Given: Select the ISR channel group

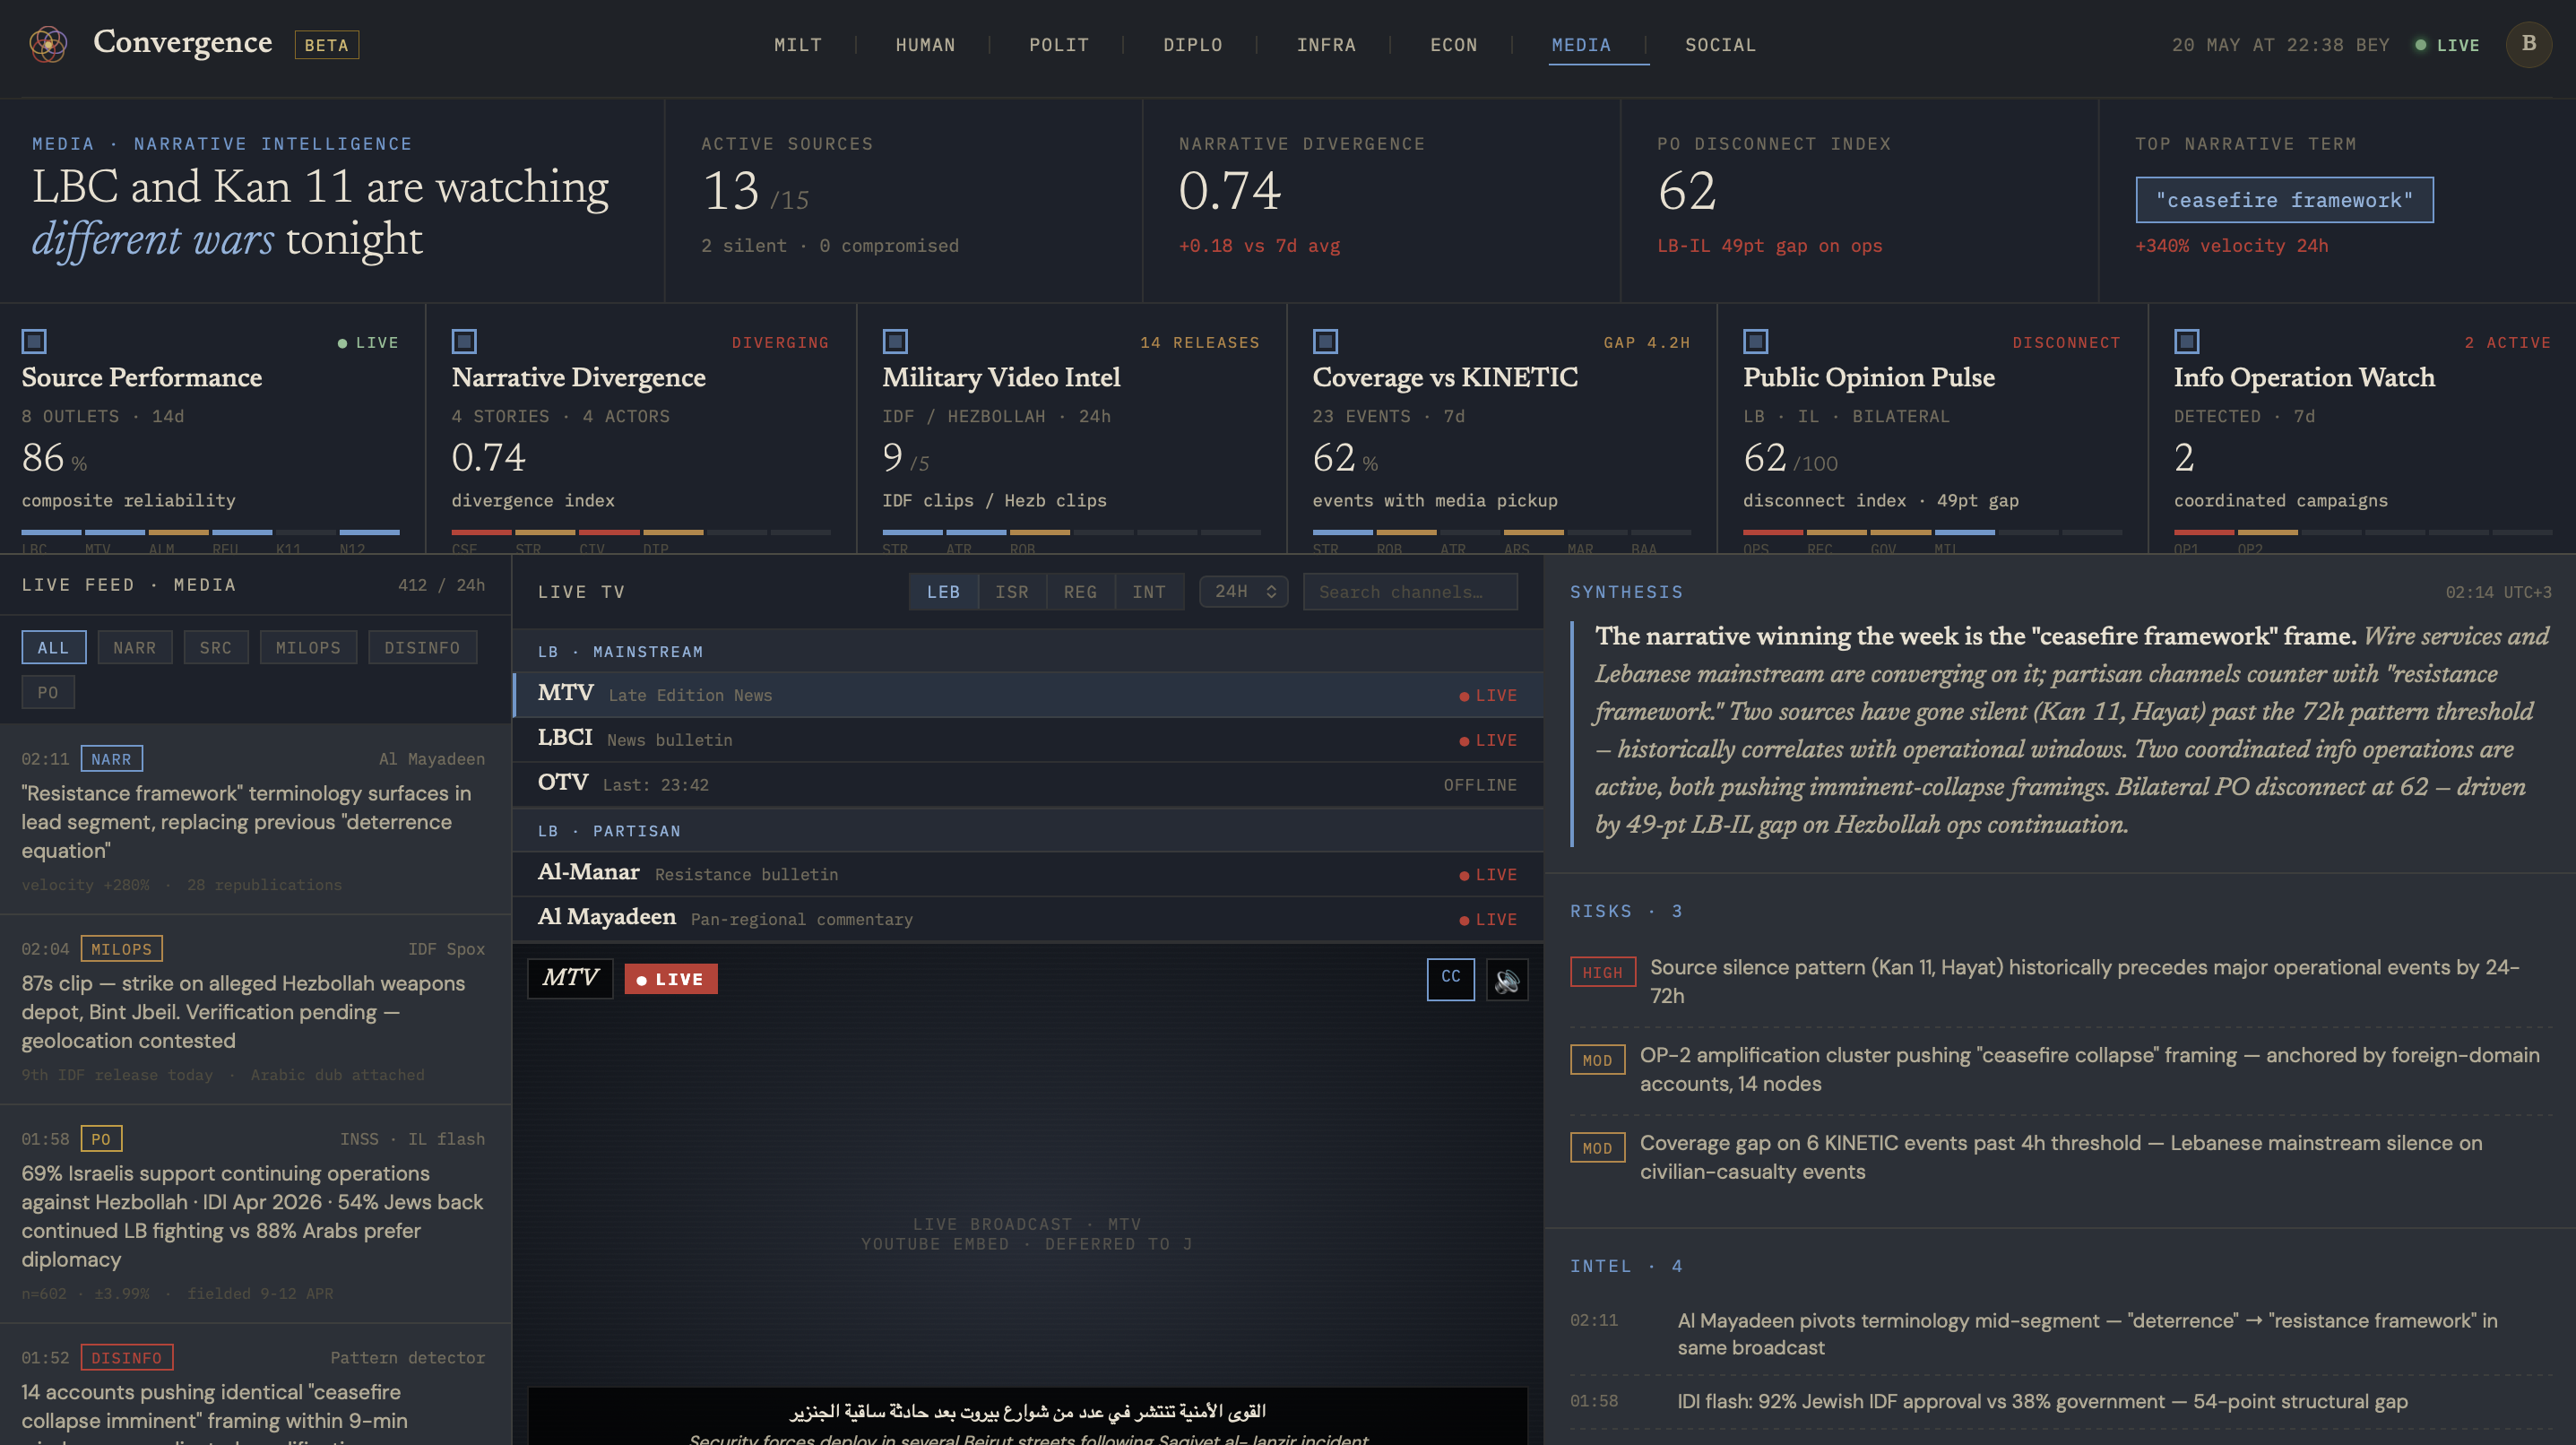Looking at the screenshot, I should click(x=1012, y=592).
